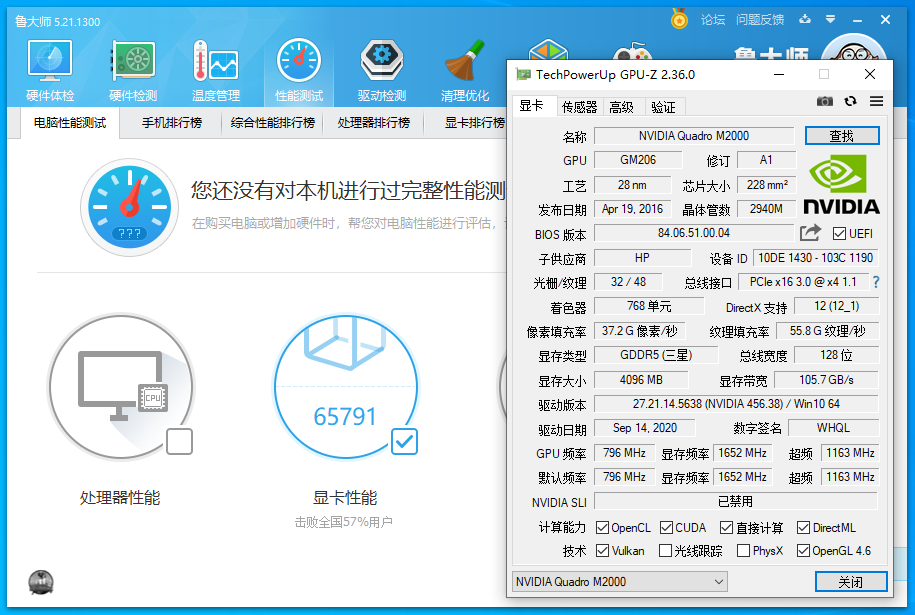Click the download tray icon in Ludashi title bar

point(805,19)
